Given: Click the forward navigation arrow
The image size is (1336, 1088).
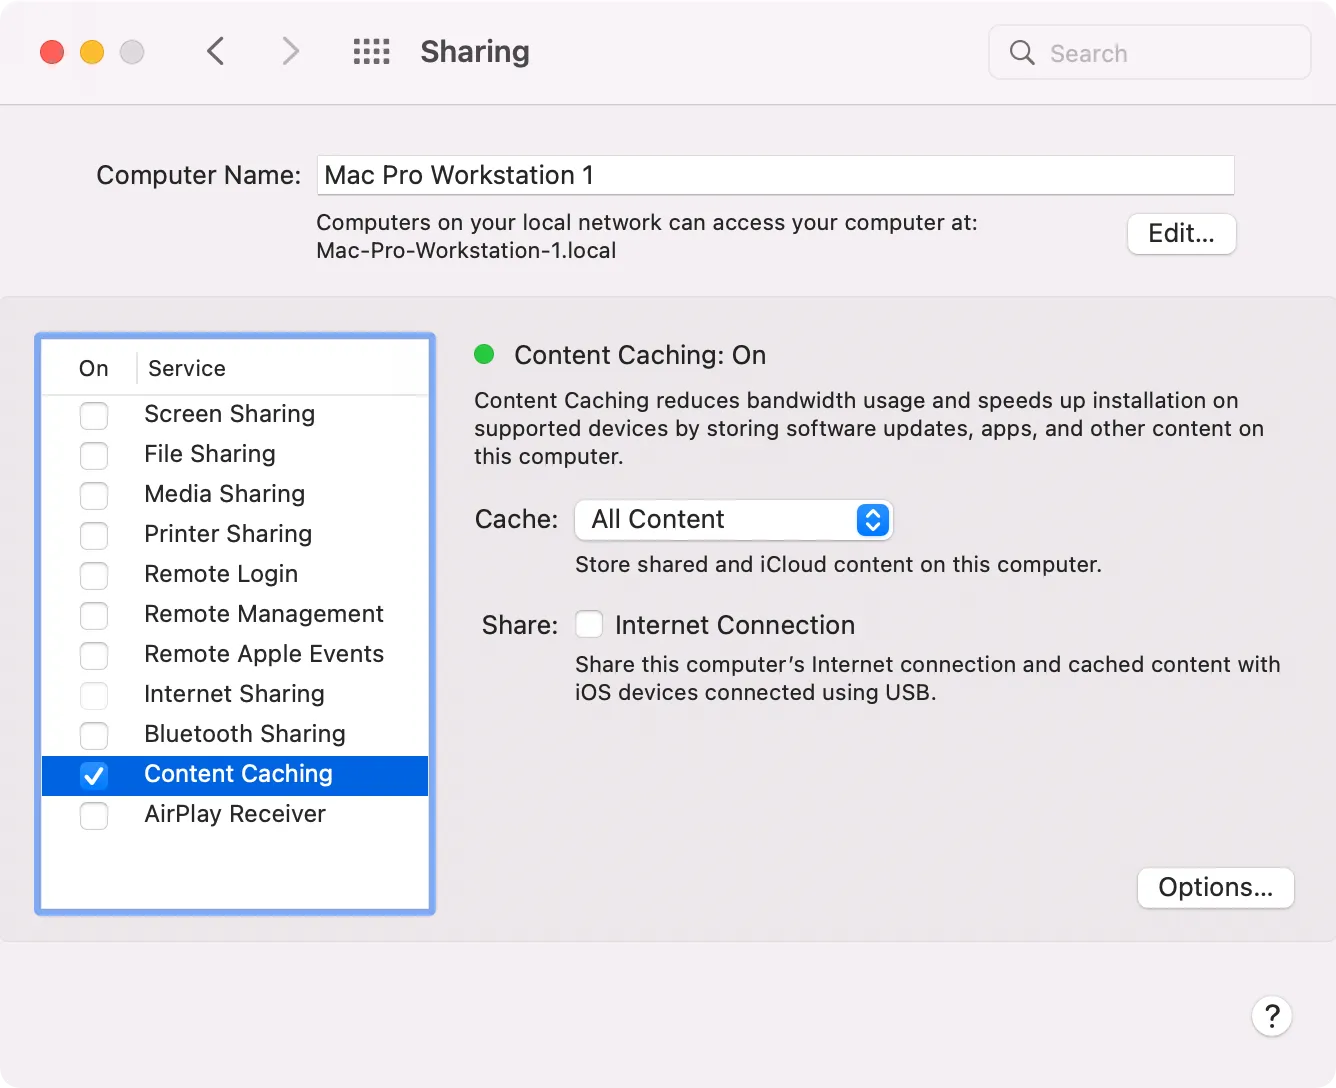Looking at the screenshot, I should tap(289, 51).
